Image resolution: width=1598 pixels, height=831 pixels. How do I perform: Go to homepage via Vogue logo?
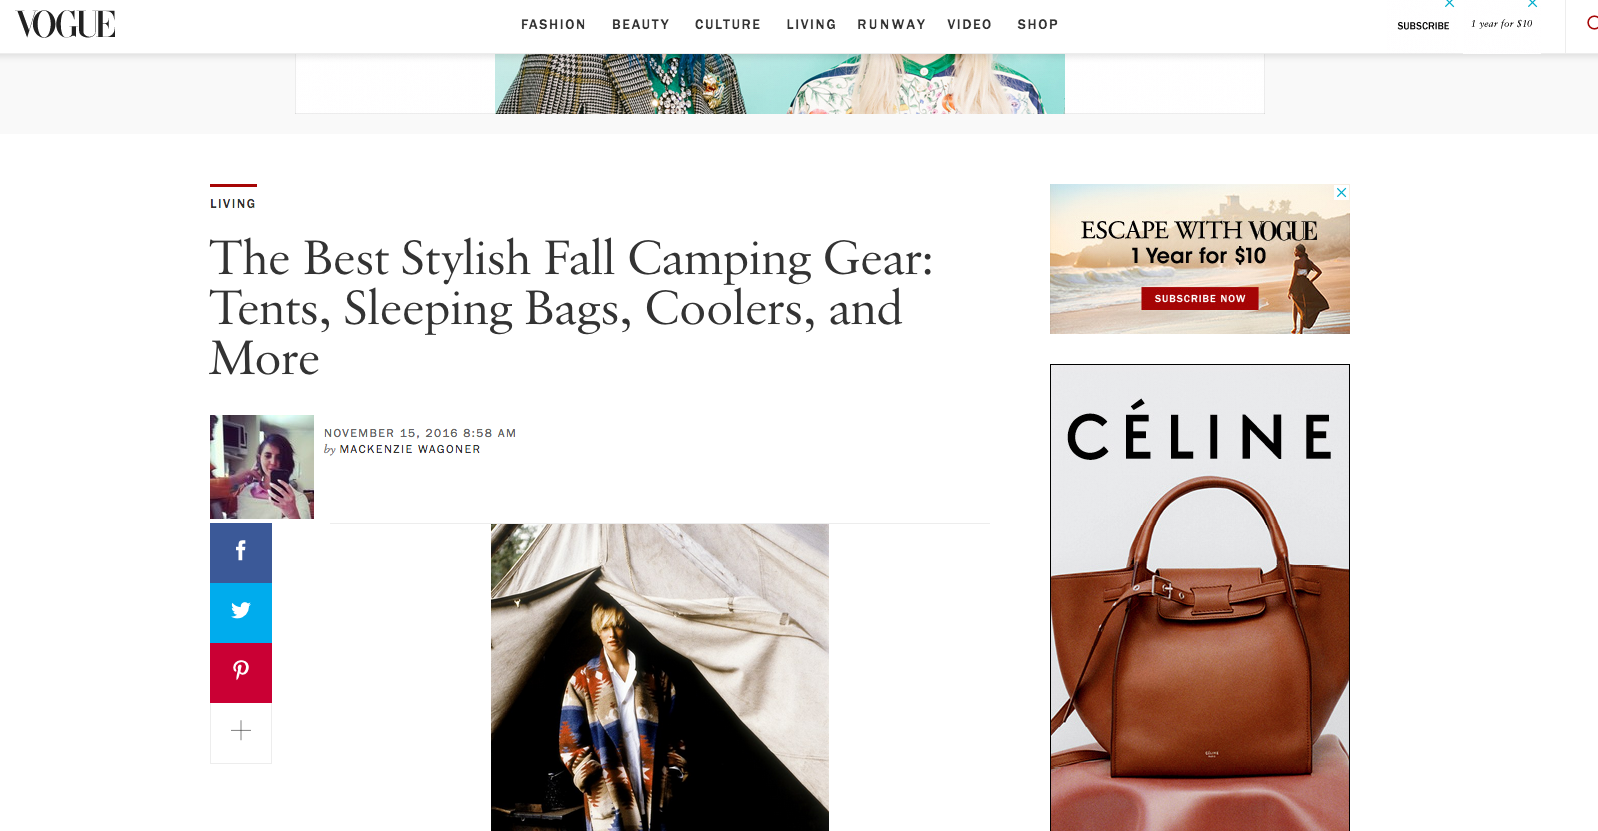point(66,24)
